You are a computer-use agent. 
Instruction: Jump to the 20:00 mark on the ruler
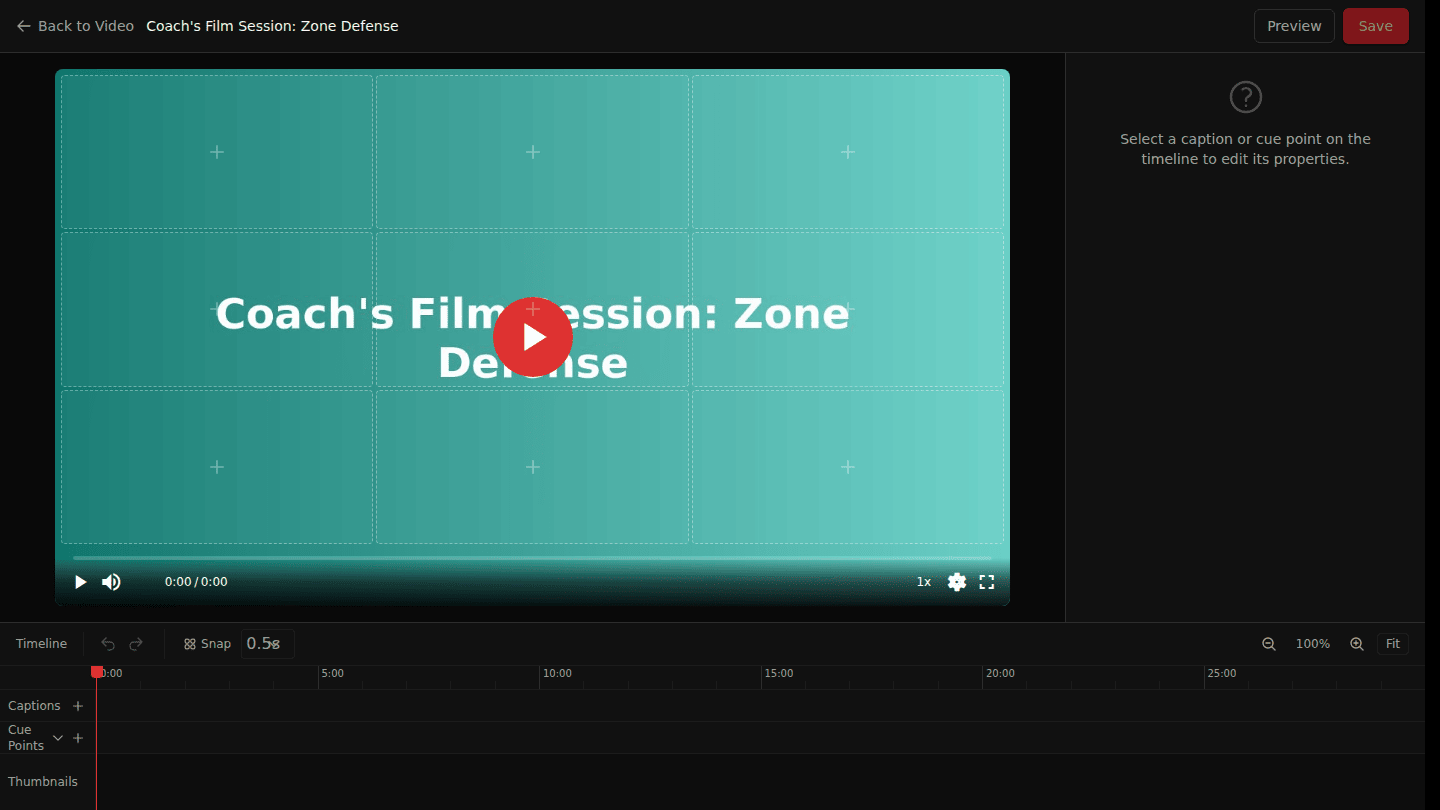(x=1000, y=674)
